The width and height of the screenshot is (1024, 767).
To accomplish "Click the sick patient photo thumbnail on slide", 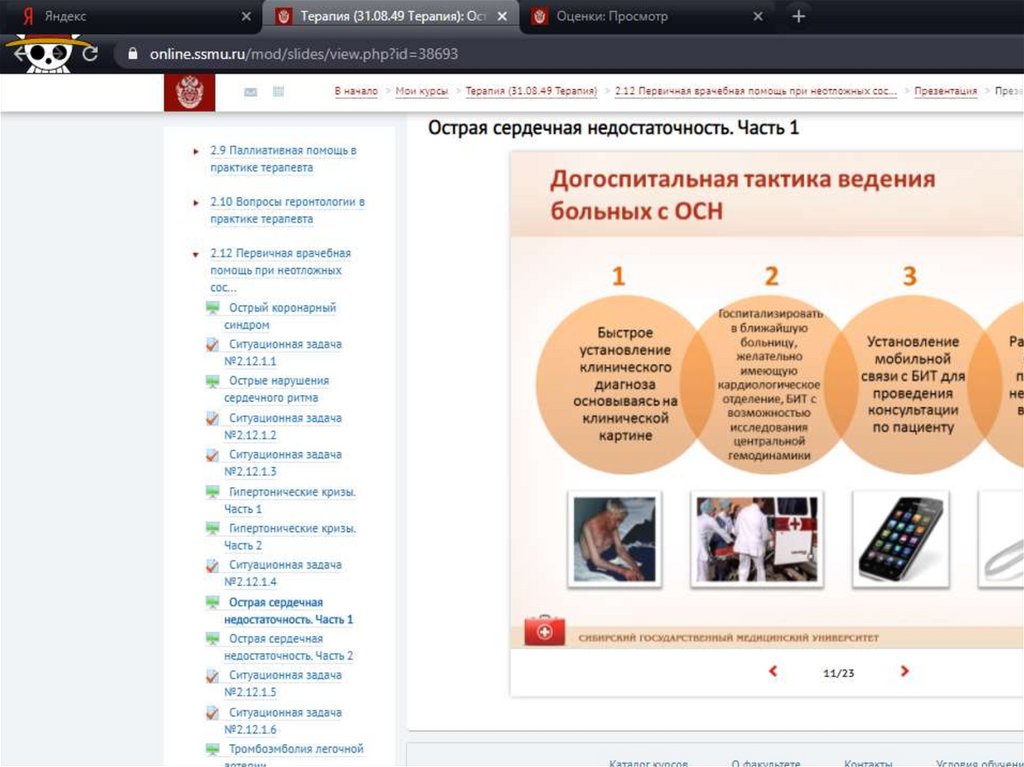I will click(615, 540).
